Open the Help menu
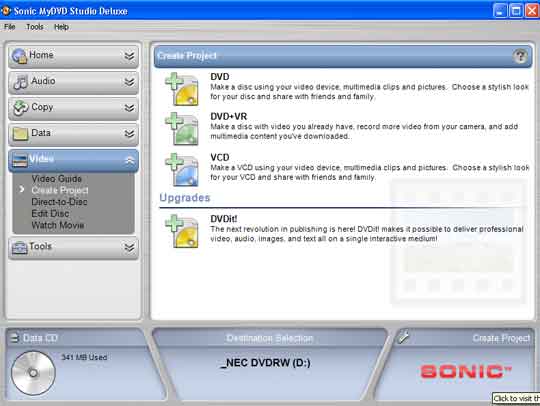540x406 pixels. pyautogui.click(x=61, y=27)
